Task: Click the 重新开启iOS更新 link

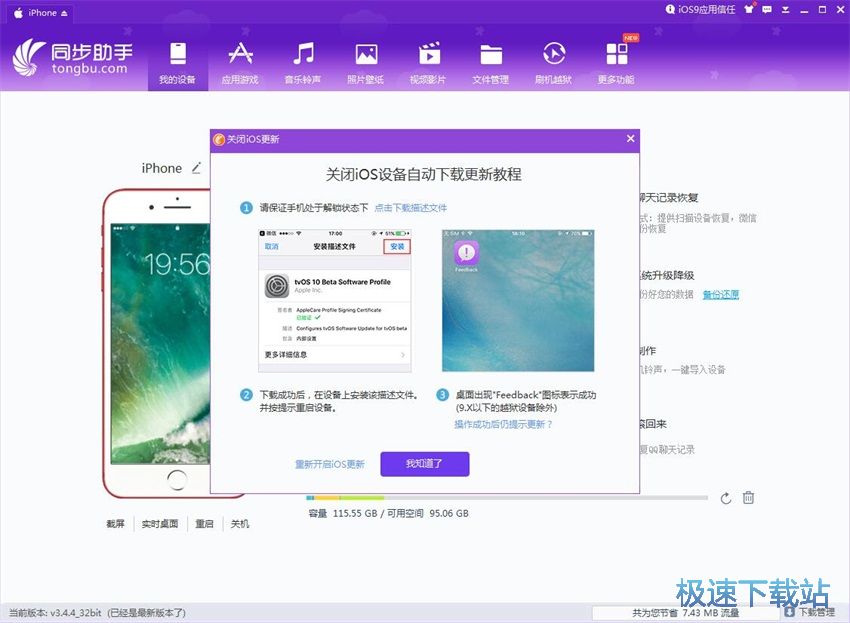Action: click(330, 464)
